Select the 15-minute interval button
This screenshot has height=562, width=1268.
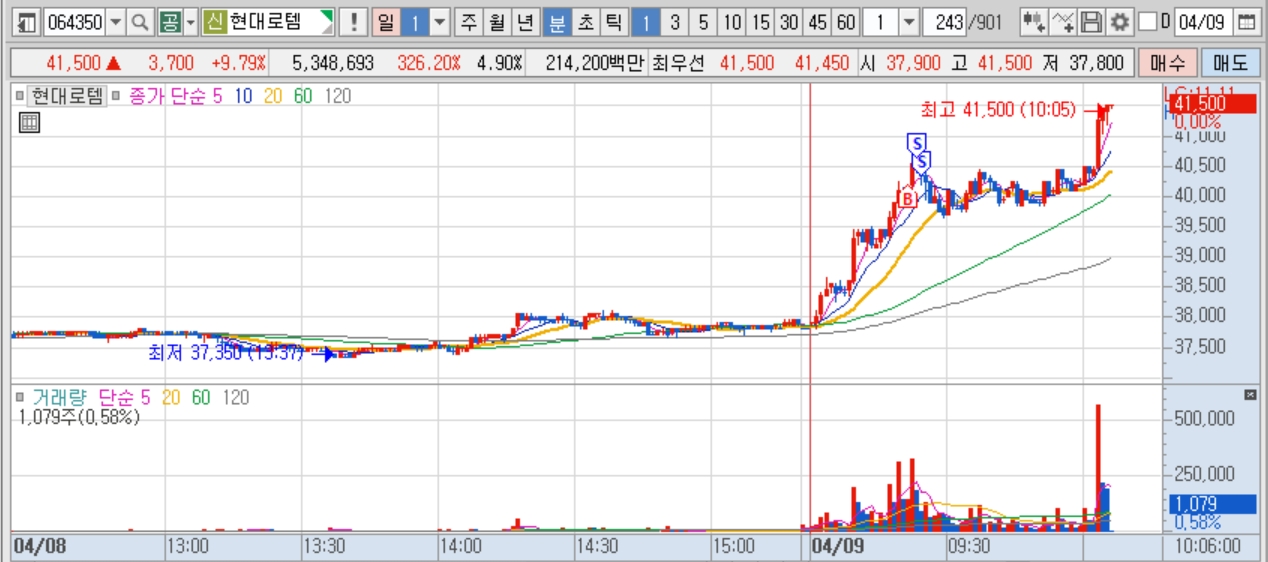(x=761, y=21)
